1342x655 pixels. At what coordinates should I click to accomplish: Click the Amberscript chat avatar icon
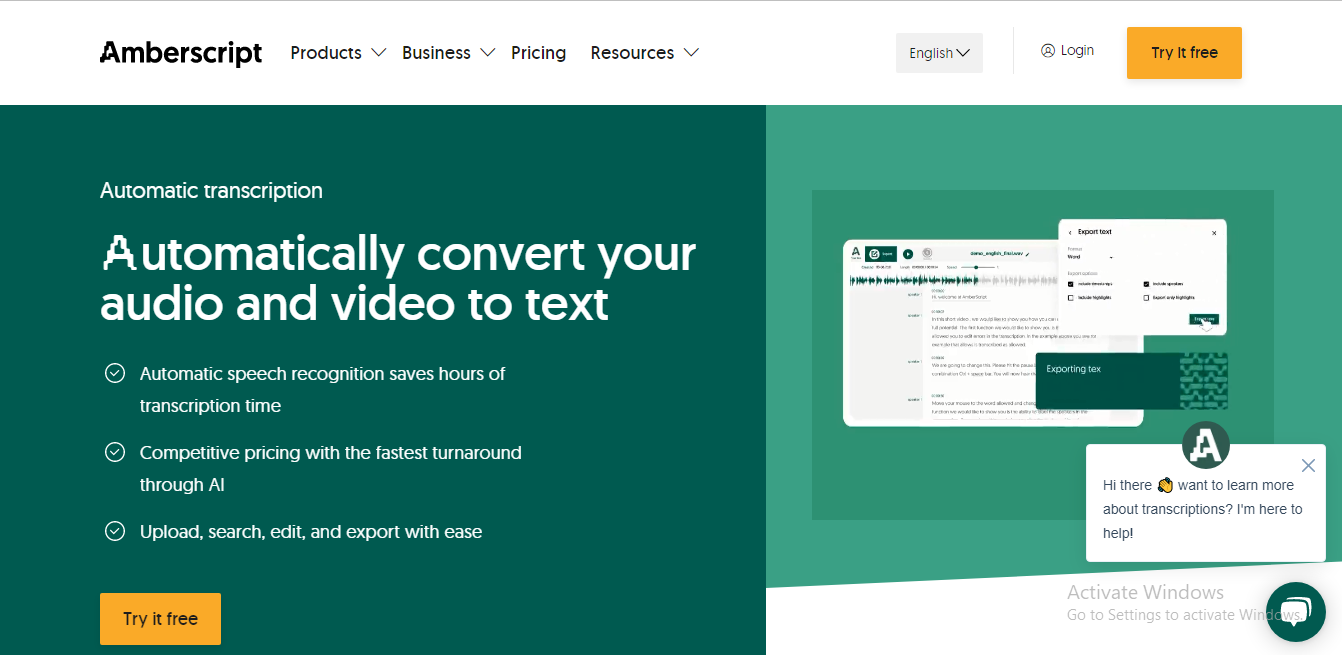[1205, 445]
